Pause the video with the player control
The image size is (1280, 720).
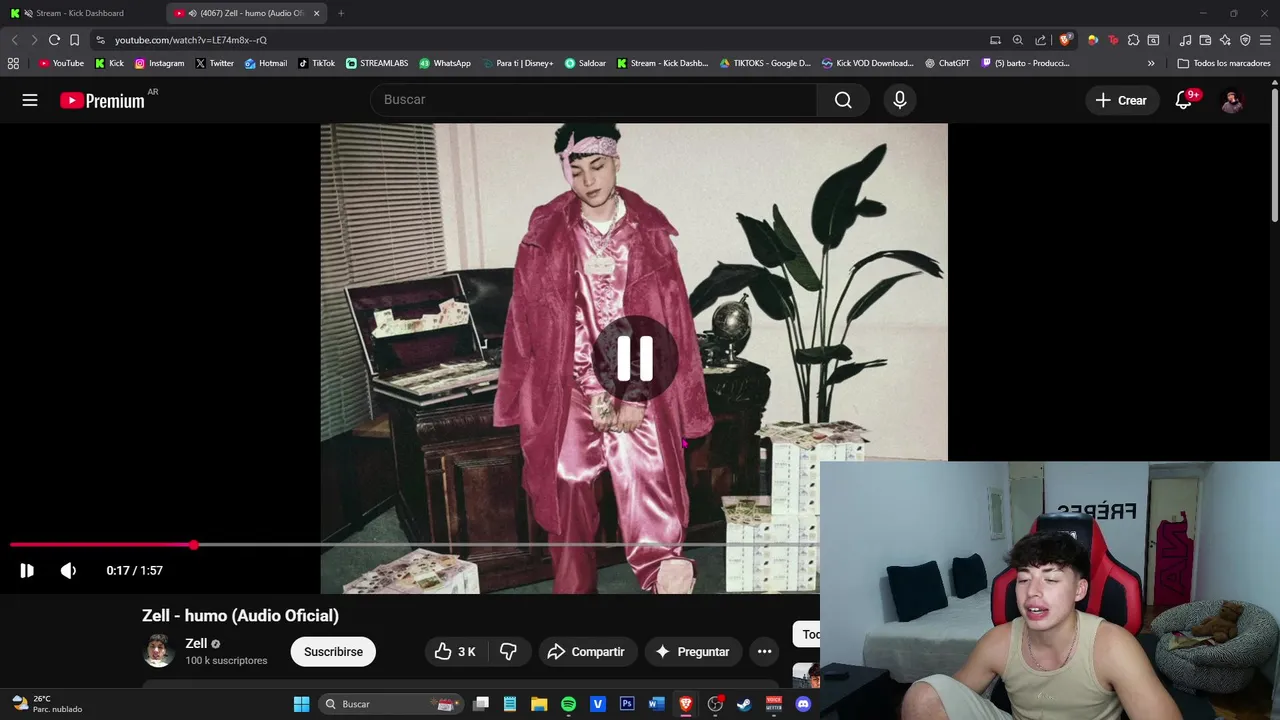coord(27,570)
